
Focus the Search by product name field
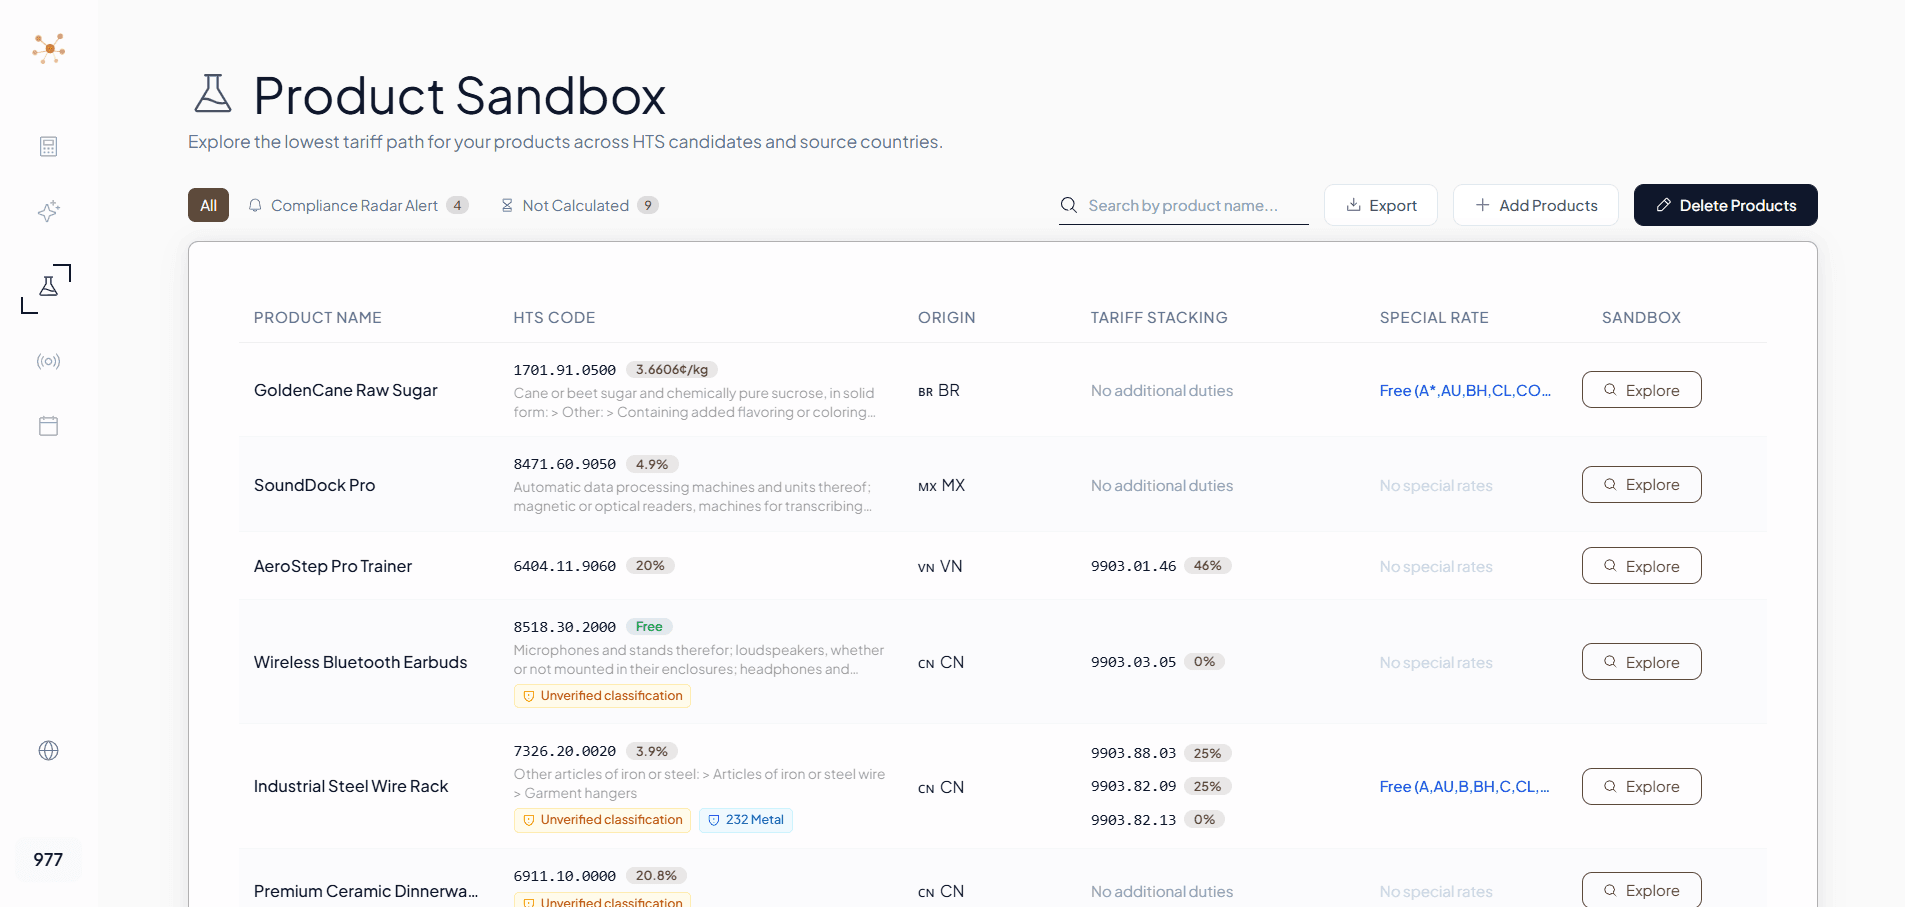tap(1183, 205)
